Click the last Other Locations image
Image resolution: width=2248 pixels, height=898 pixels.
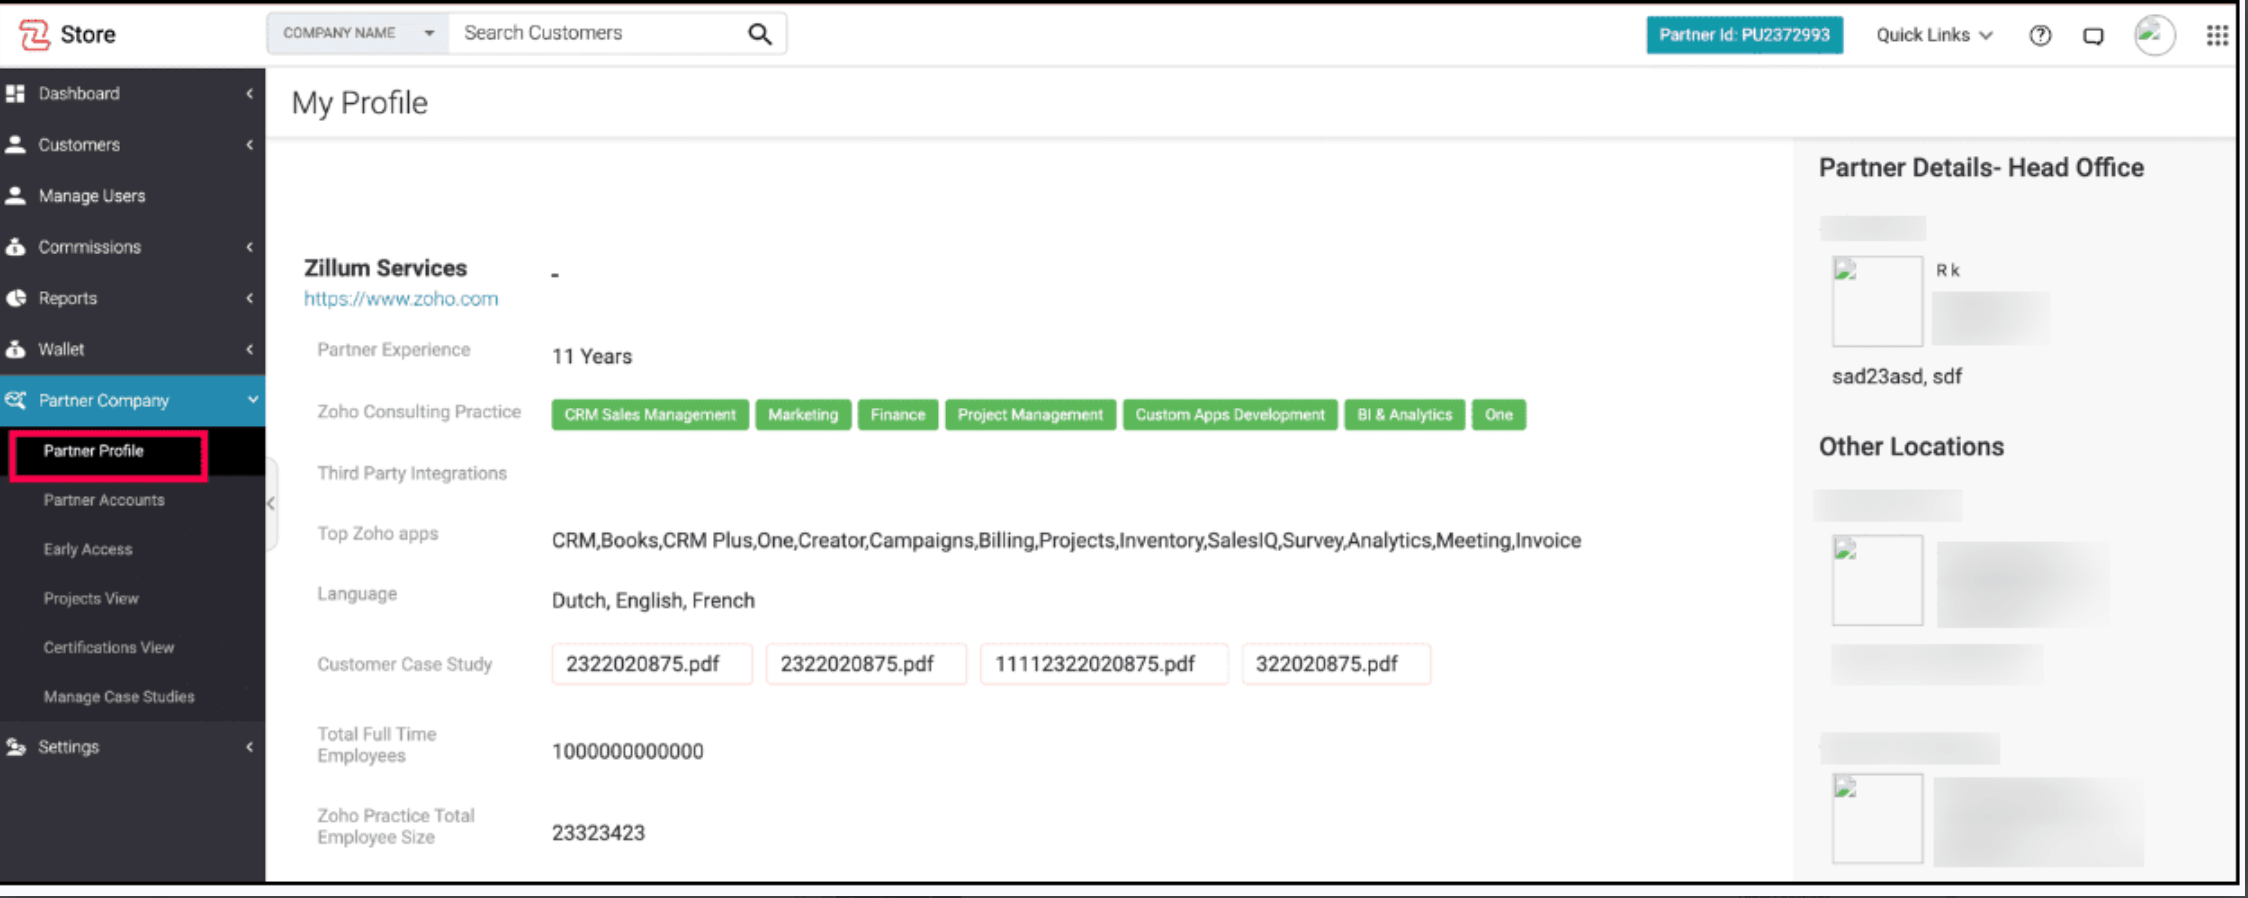(1877, 818)
